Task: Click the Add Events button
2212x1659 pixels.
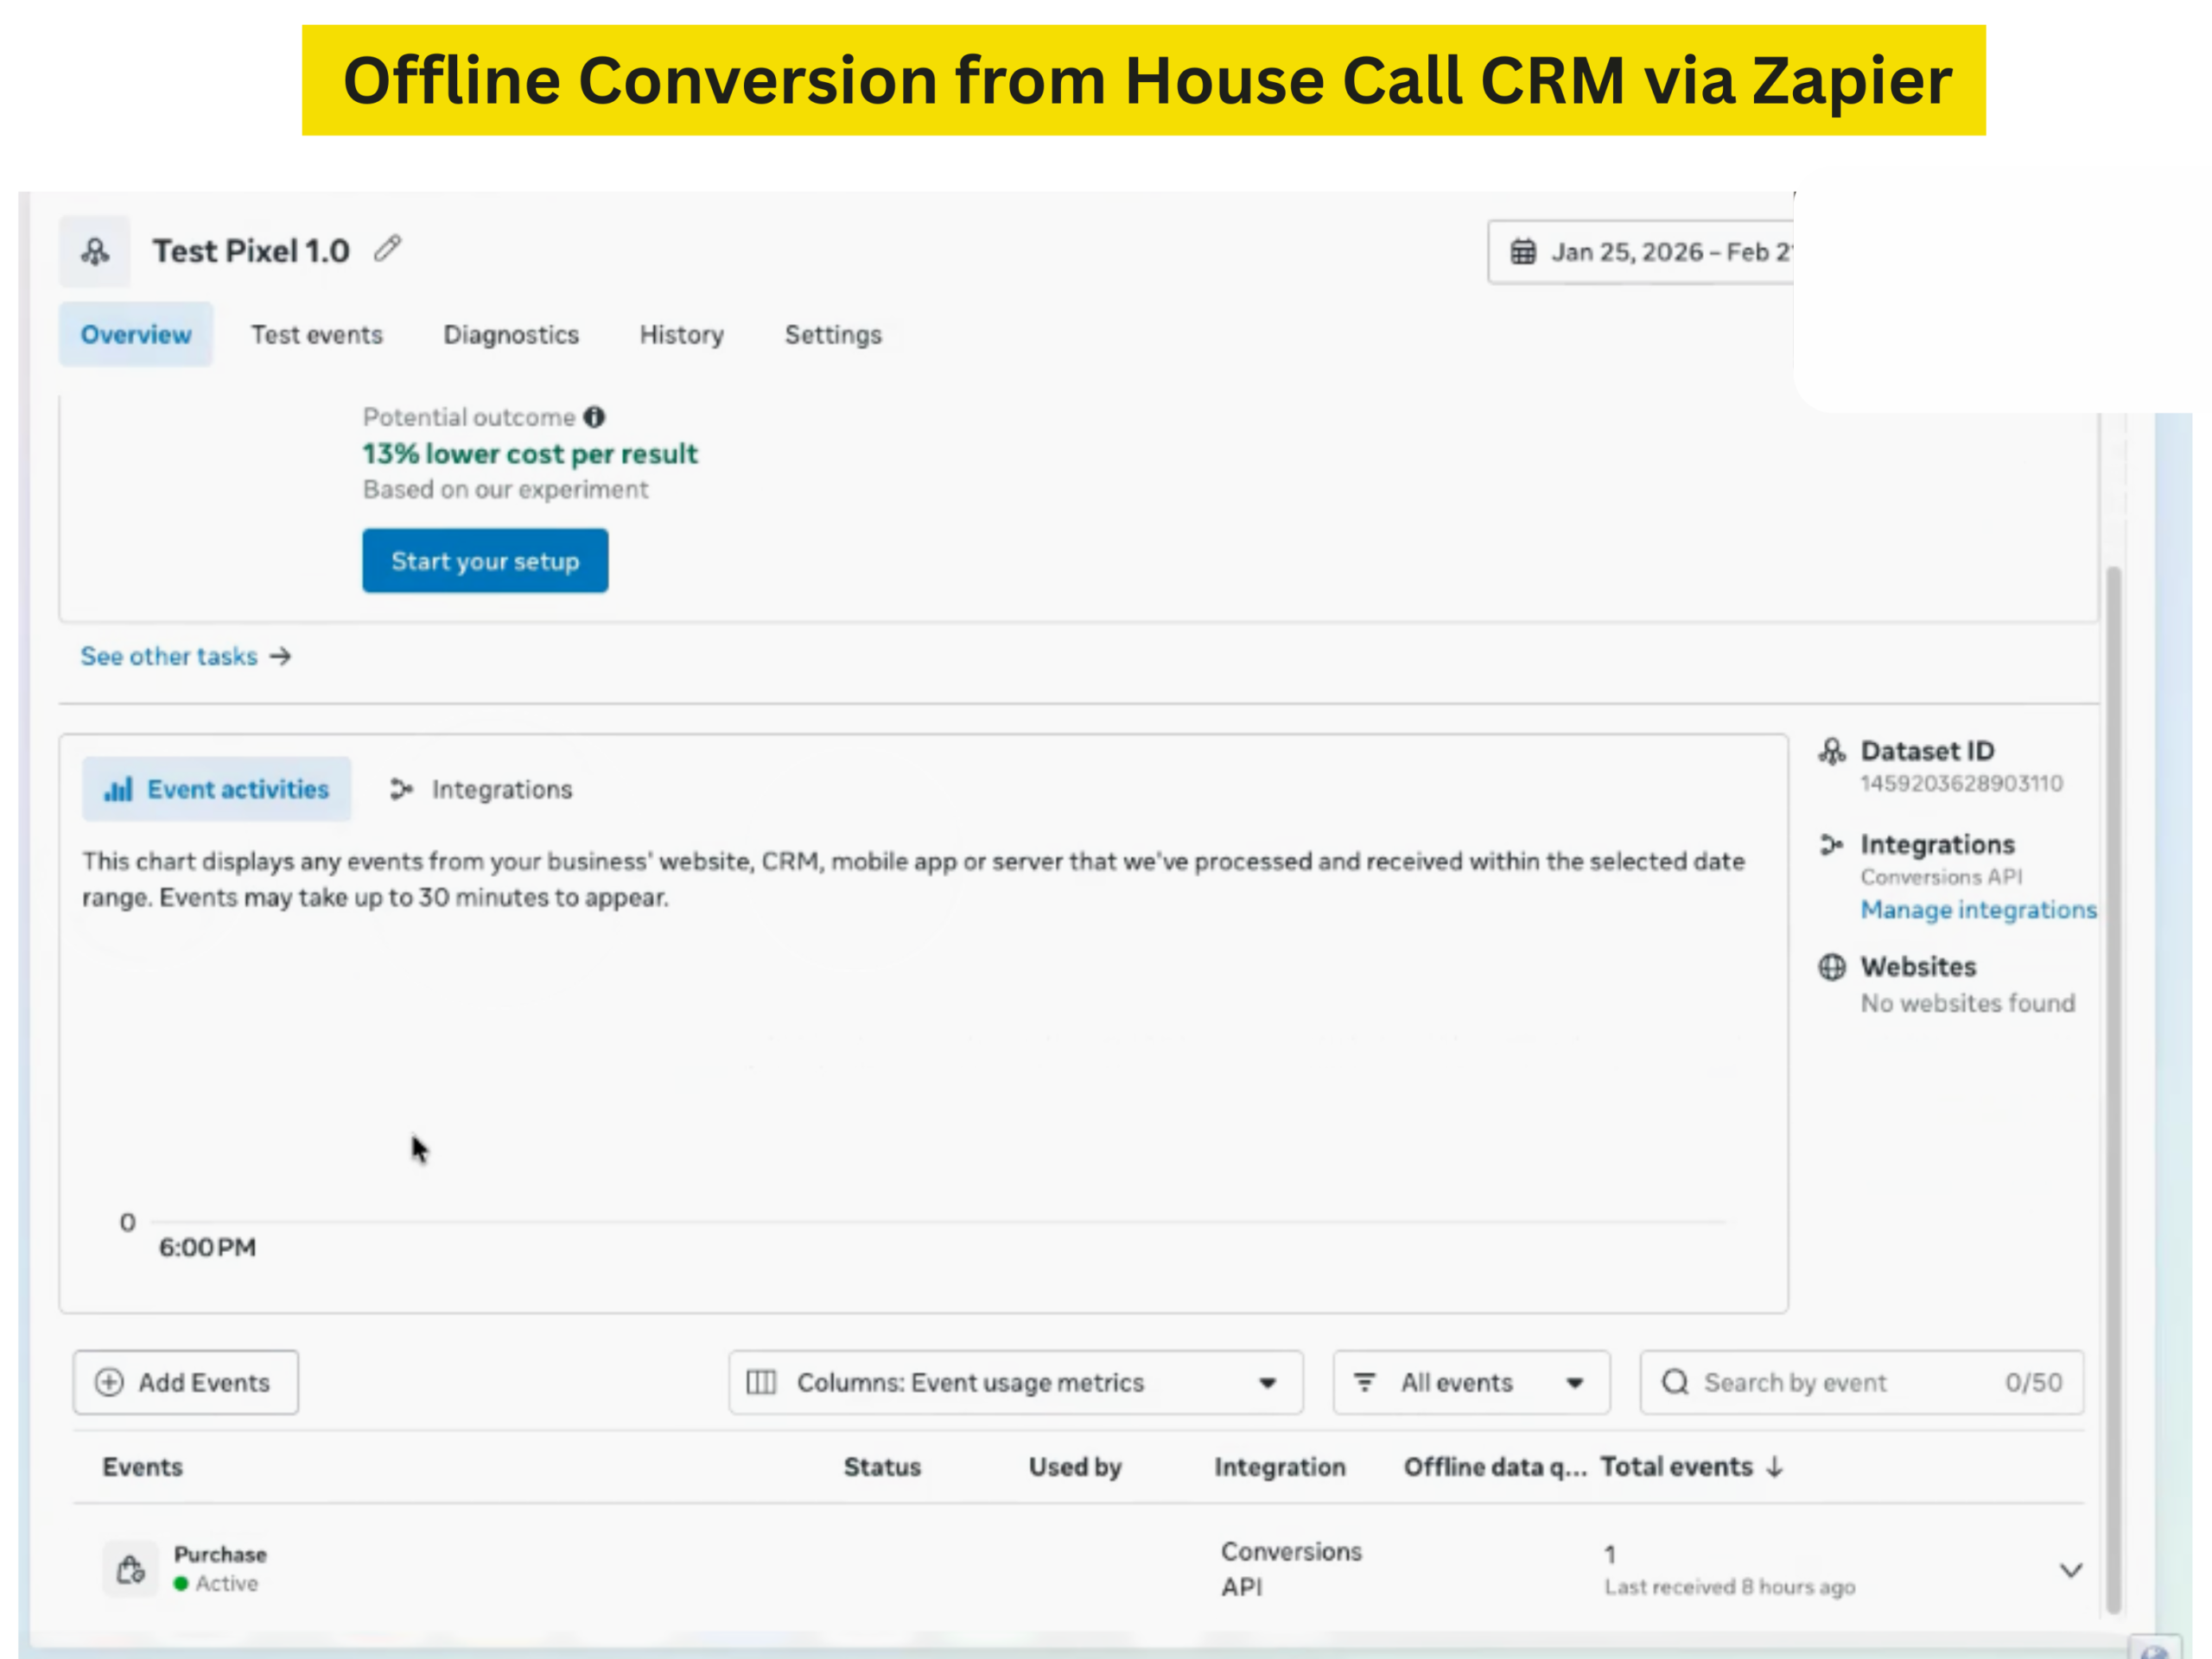Action: 185,1382
